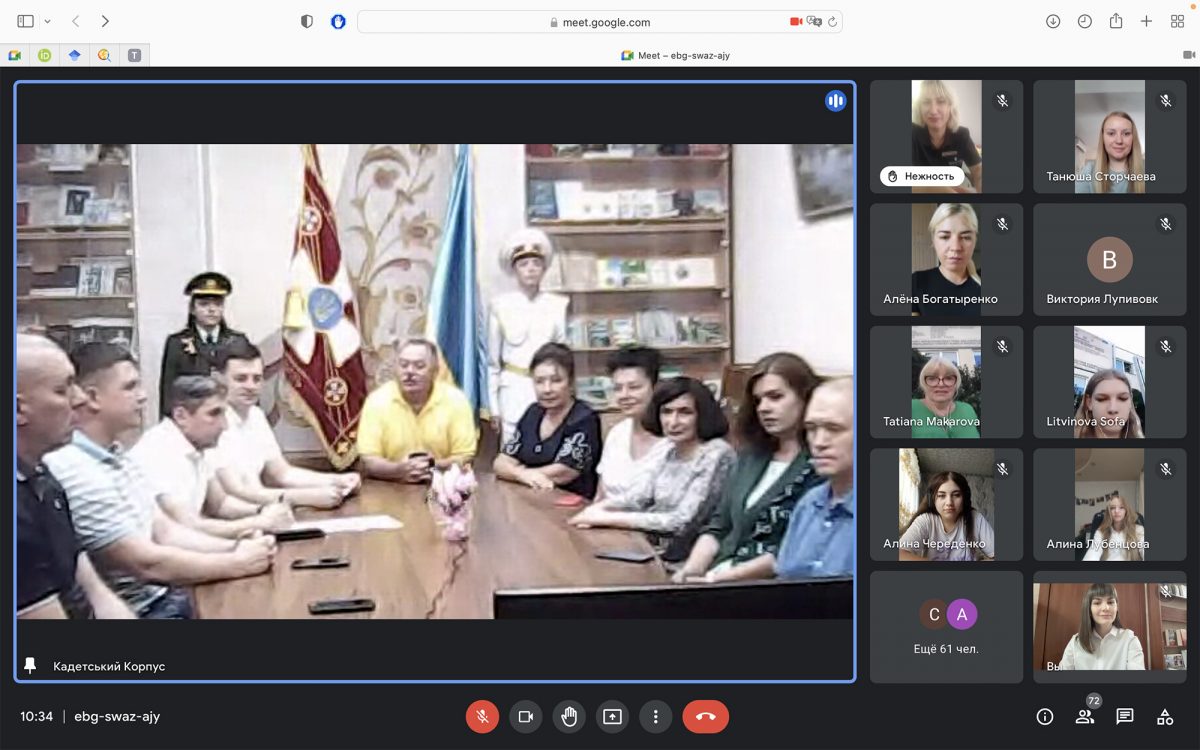
Task: Open the in-call chat panel
Action: click(x=1125, y=716)
